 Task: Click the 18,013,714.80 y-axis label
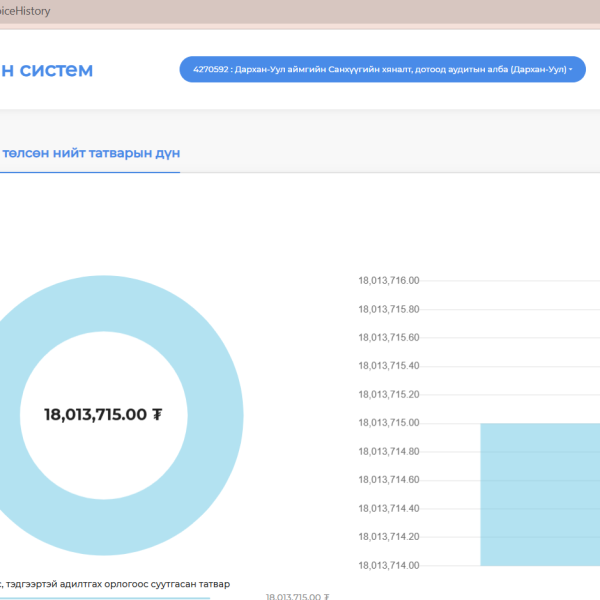tap(388, 452)
